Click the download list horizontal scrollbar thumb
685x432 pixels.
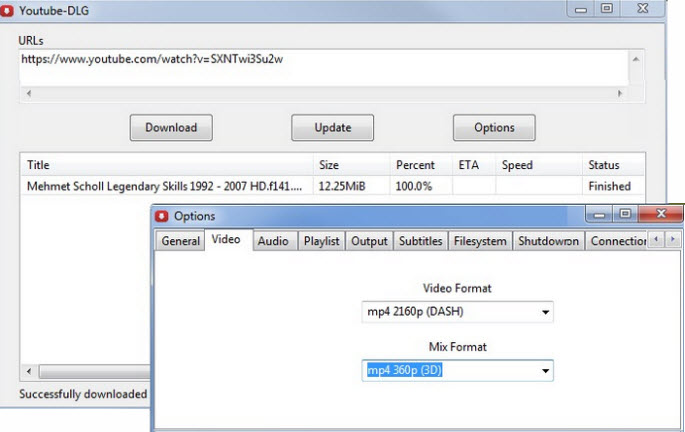(x=94, y=371)
